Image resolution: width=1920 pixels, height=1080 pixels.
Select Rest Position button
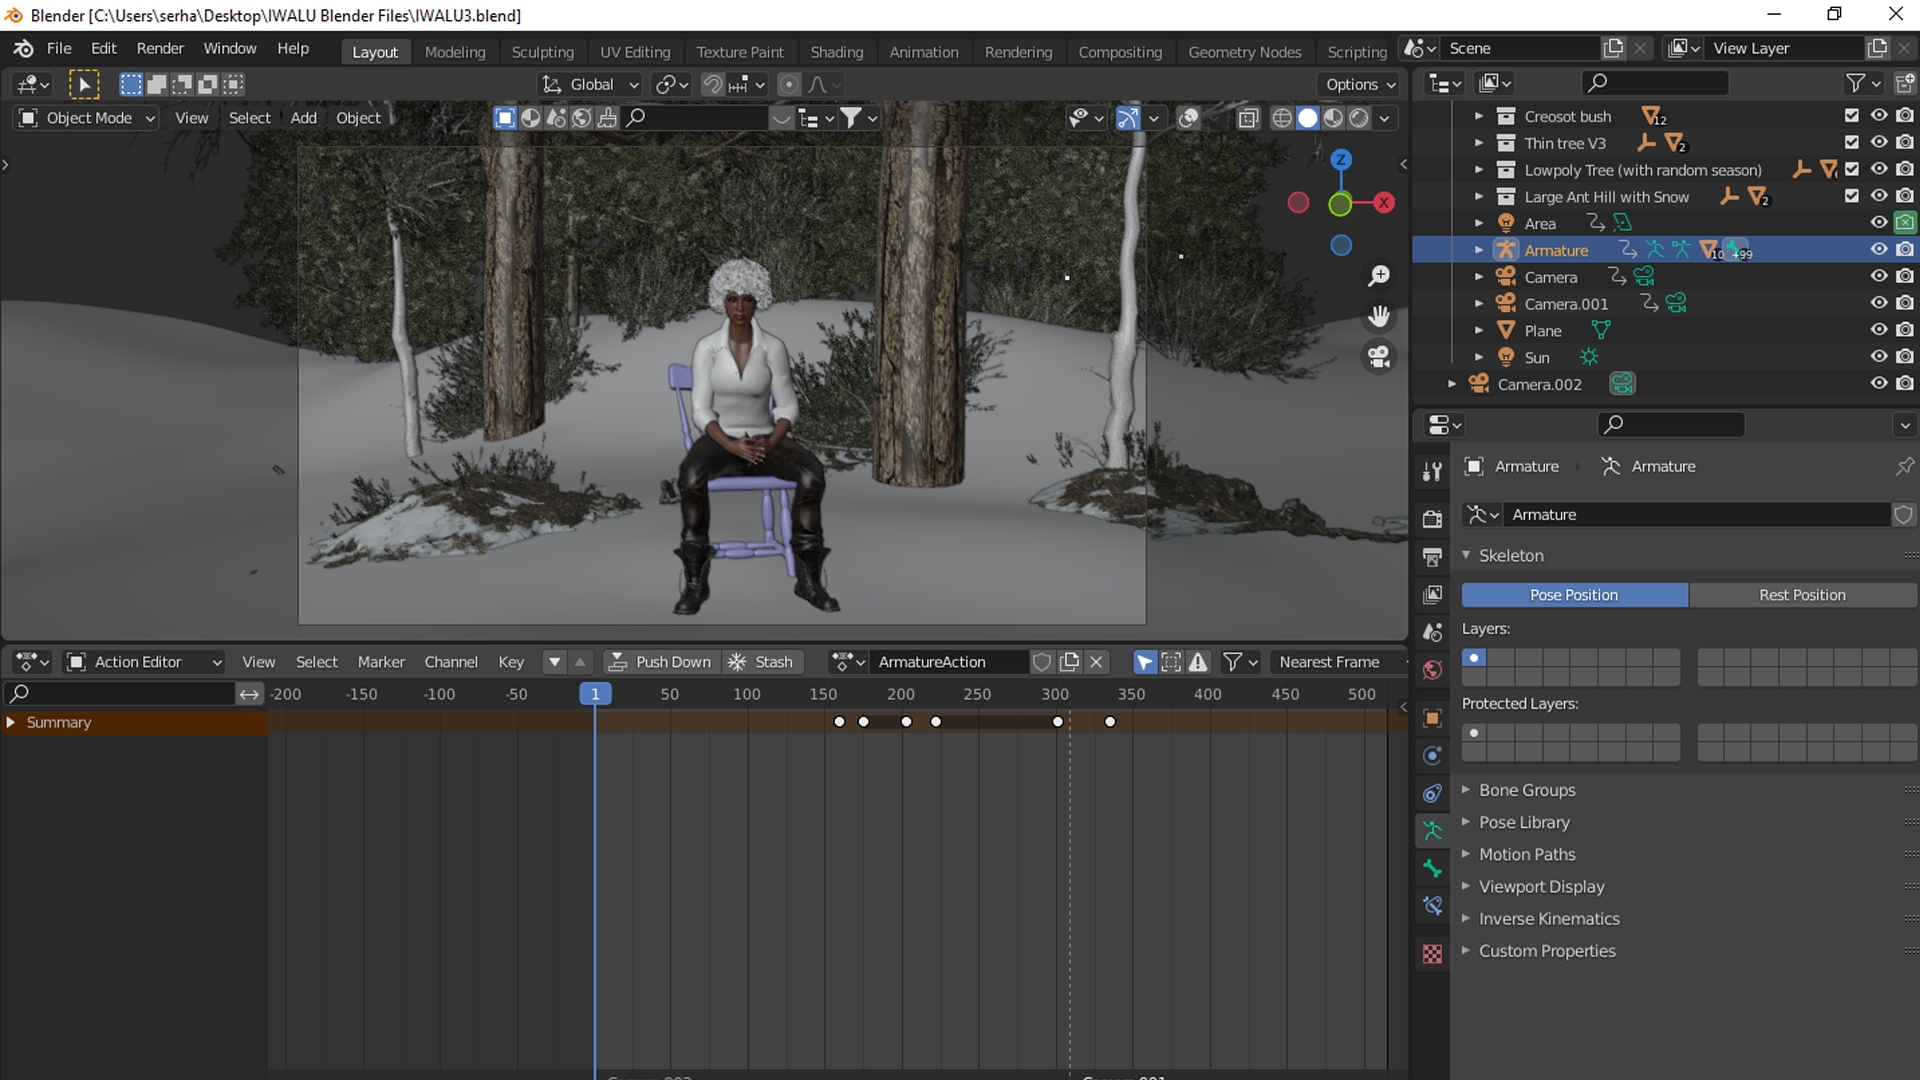coord(1802,595)
